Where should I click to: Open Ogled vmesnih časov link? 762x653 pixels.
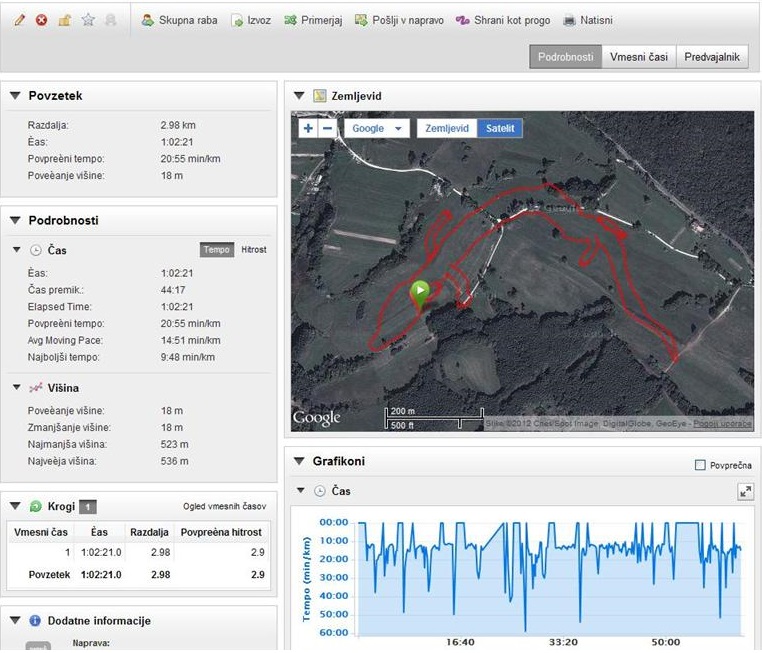click(x=225, y=506)
